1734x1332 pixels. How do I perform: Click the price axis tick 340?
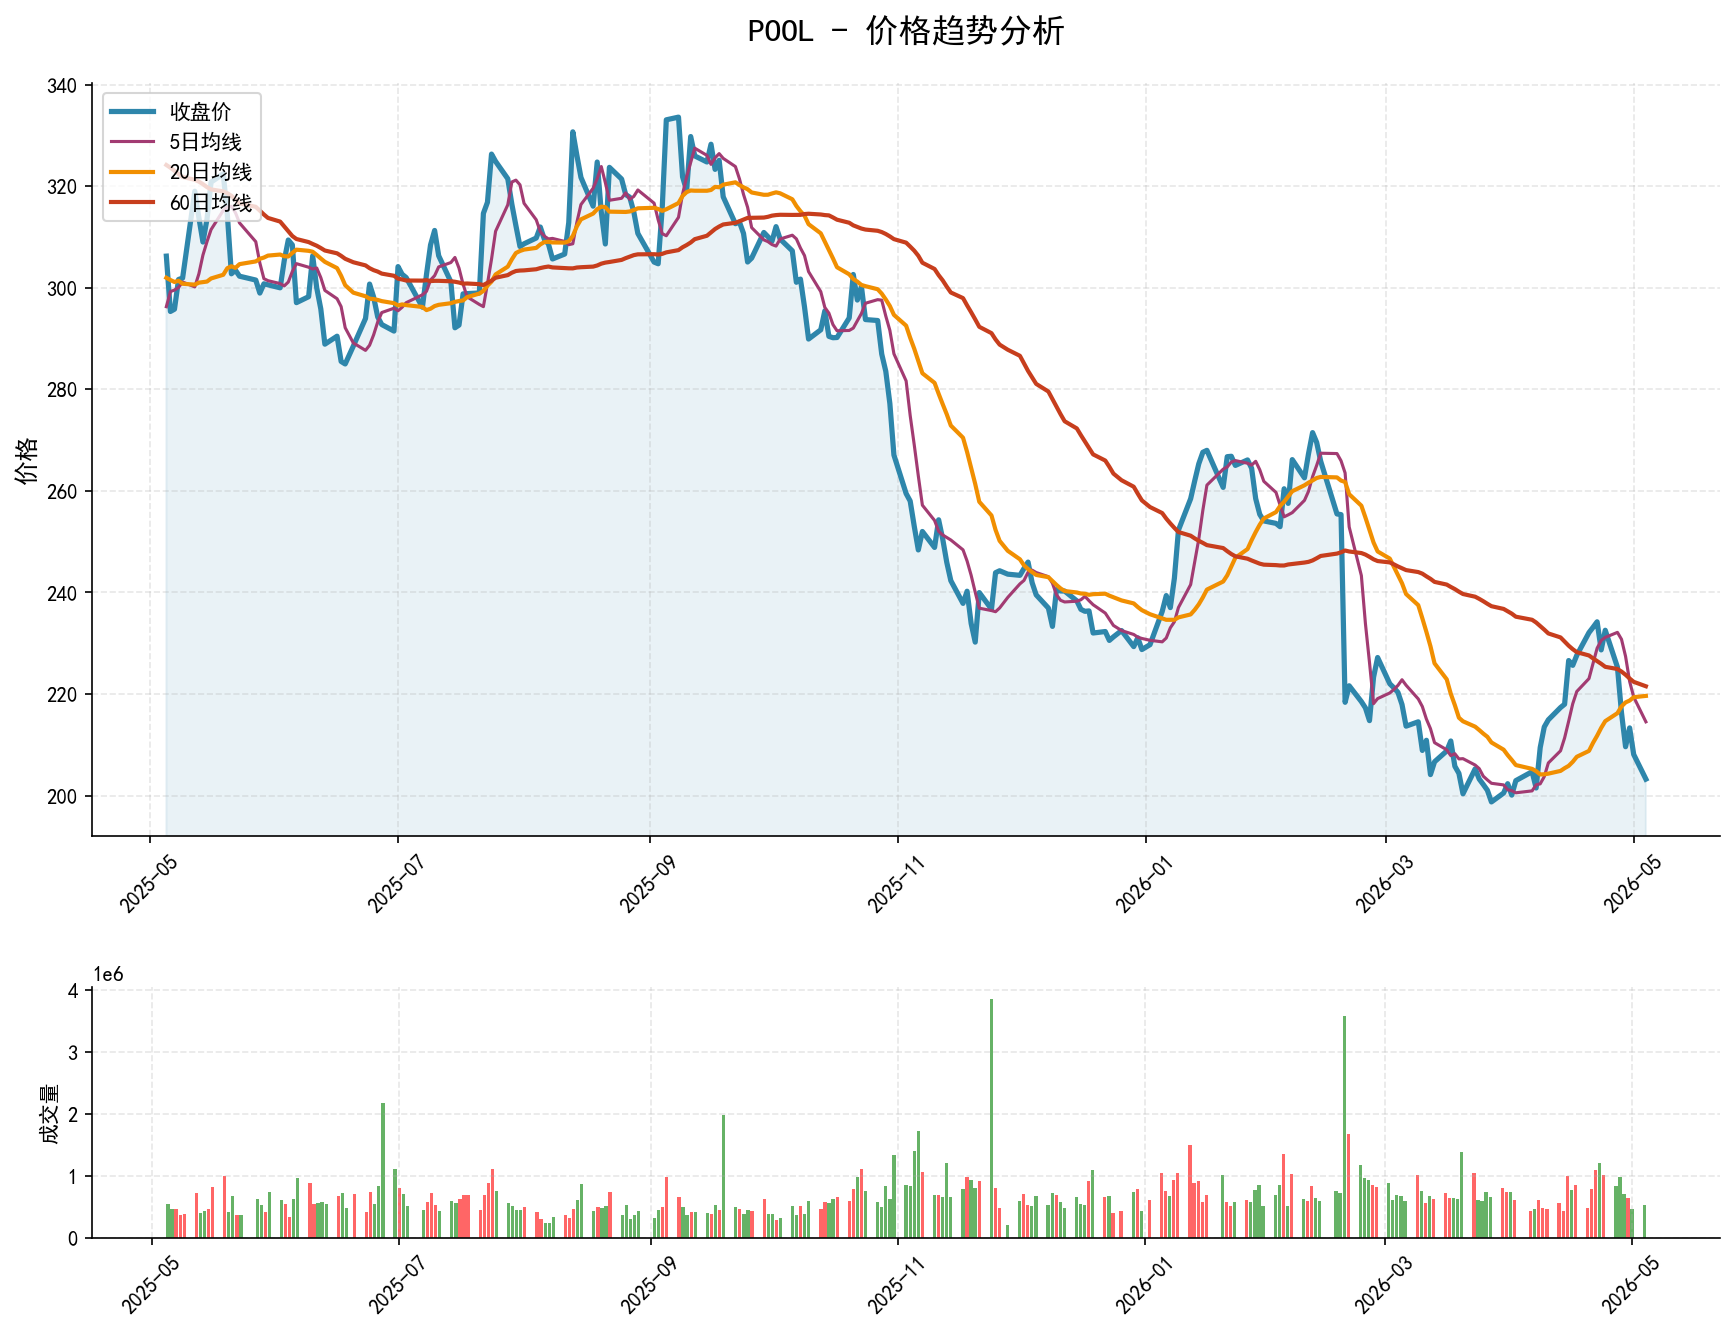click(62, 86)
